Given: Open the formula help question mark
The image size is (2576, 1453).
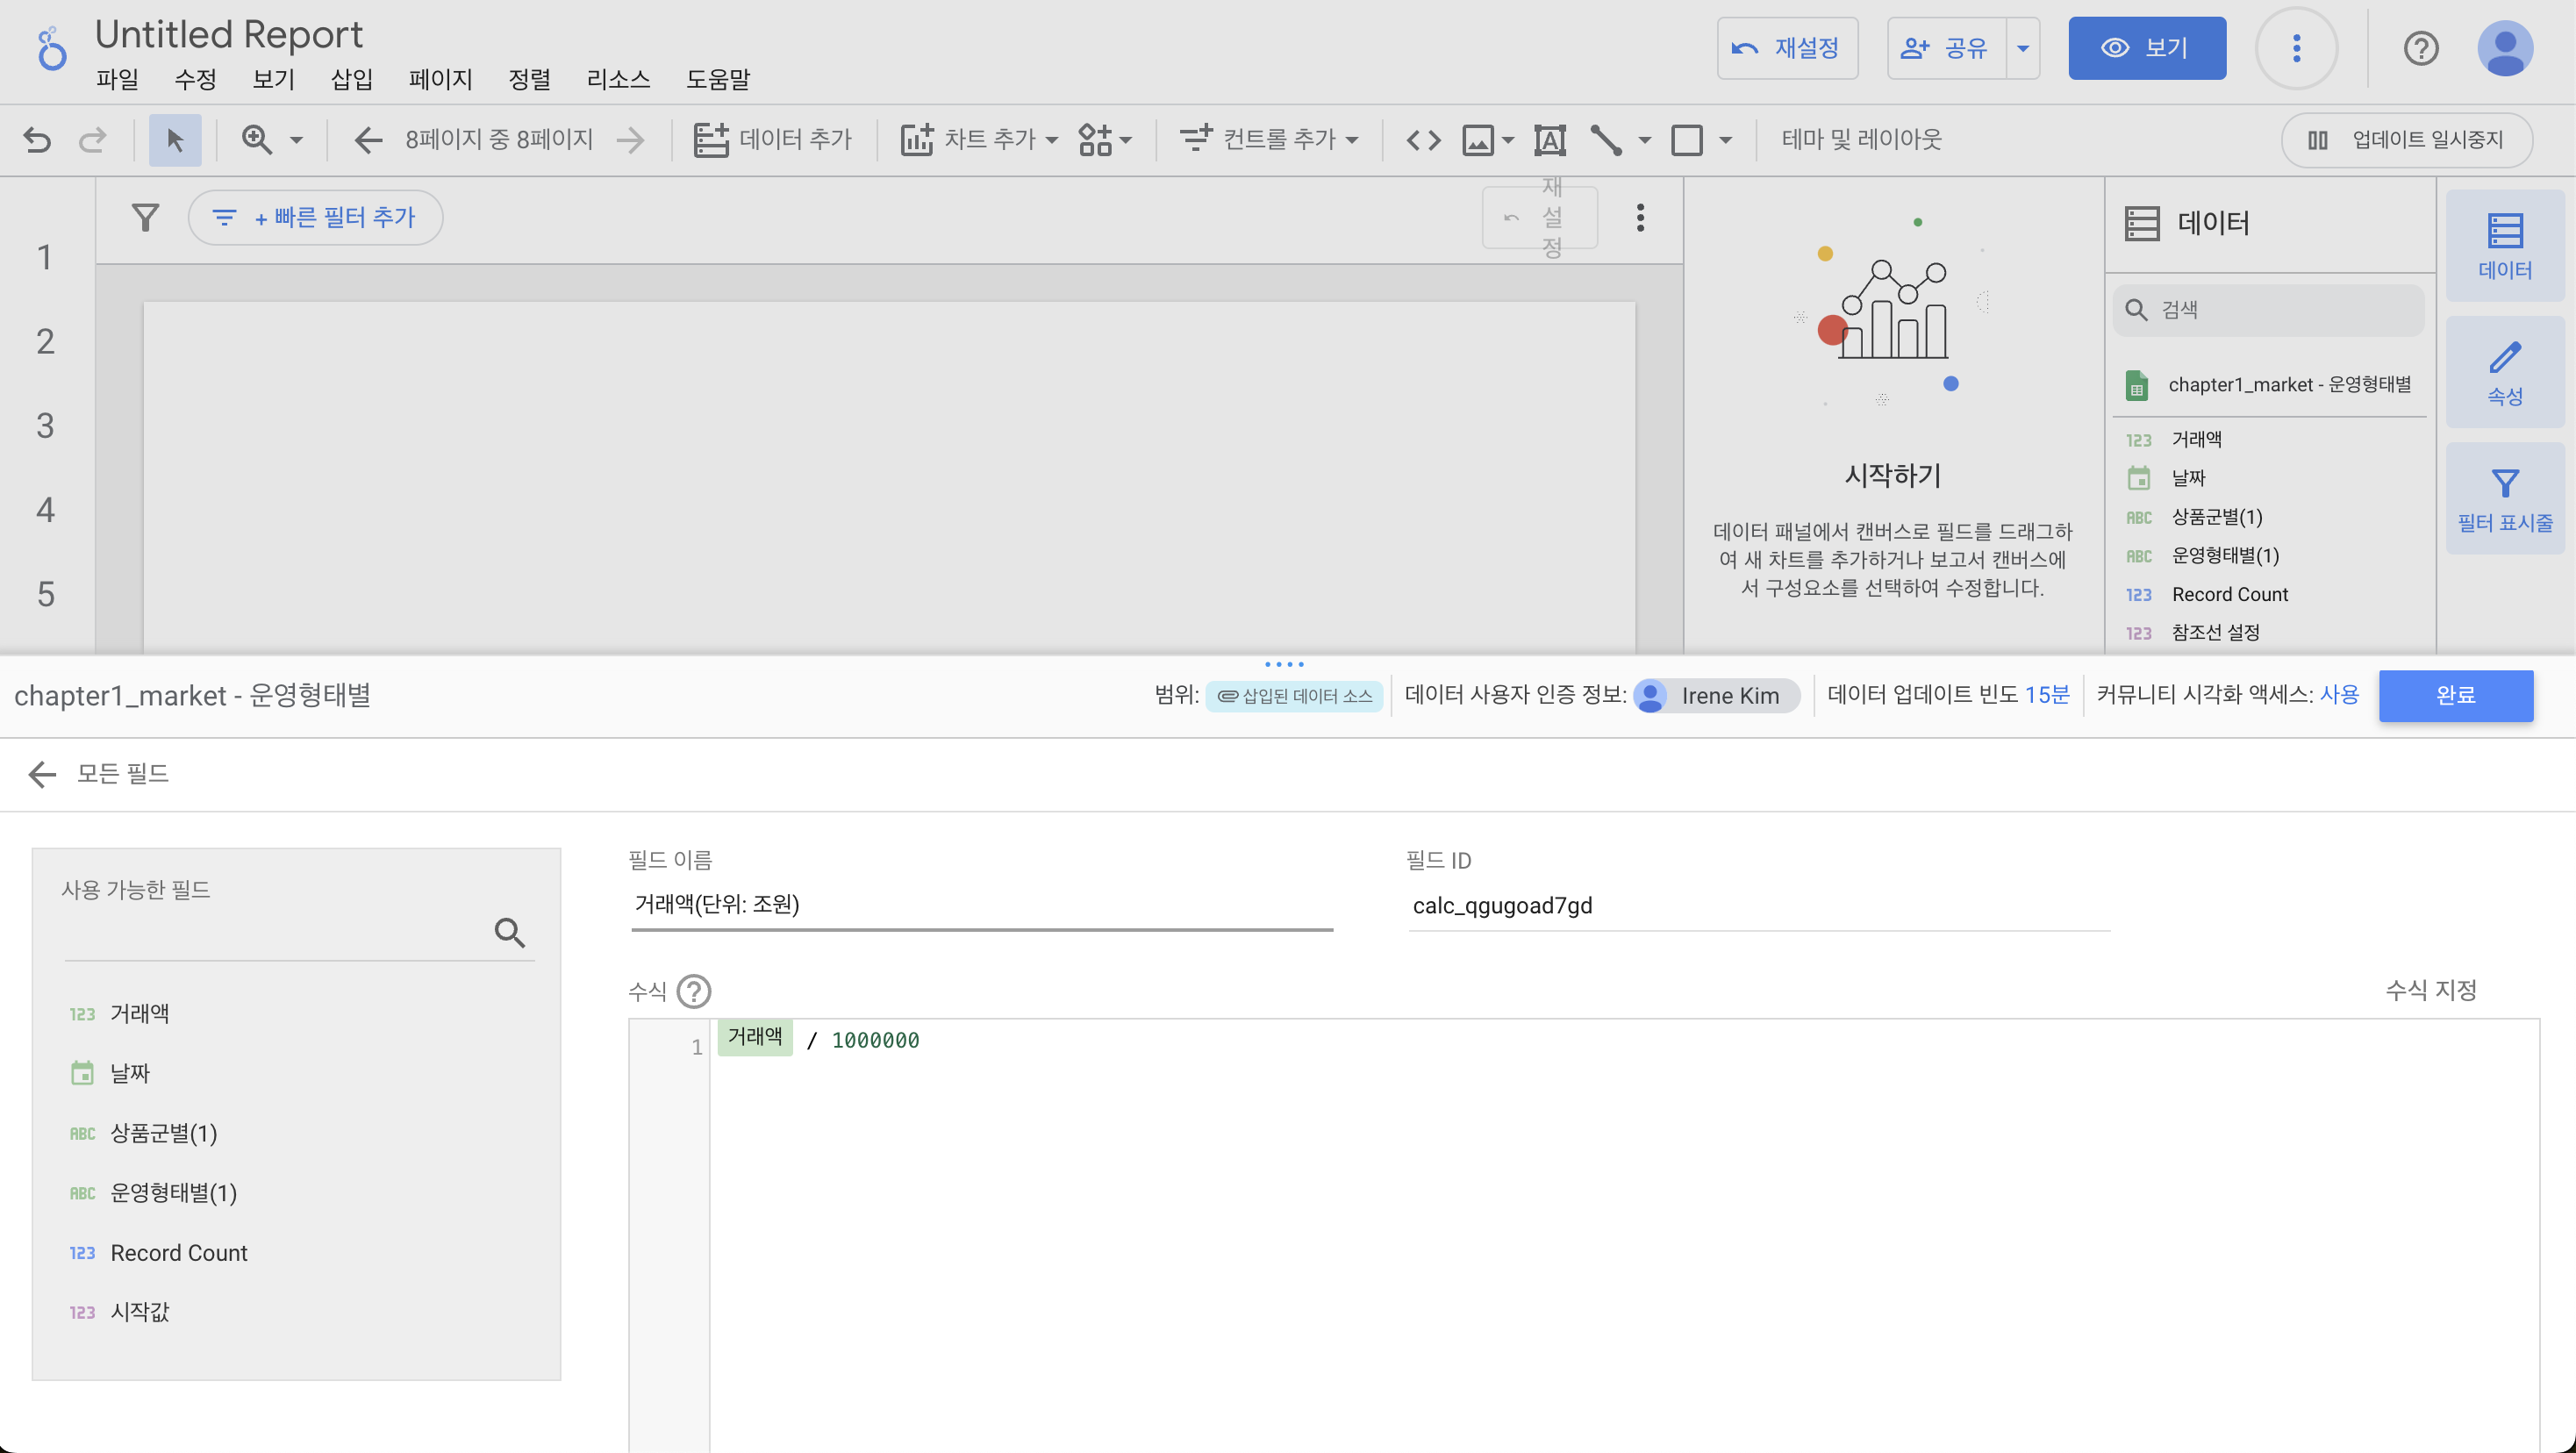Looking at the screenshot, I should coord(693,991).
